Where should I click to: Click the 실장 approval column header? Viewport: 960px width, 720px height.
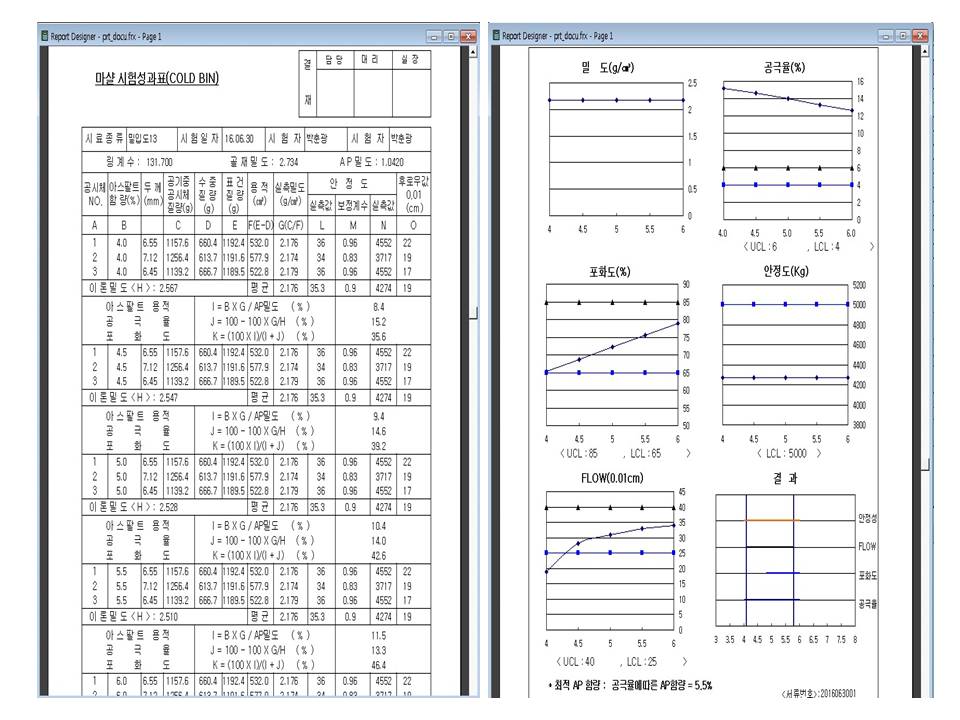[x=410, y=59]
